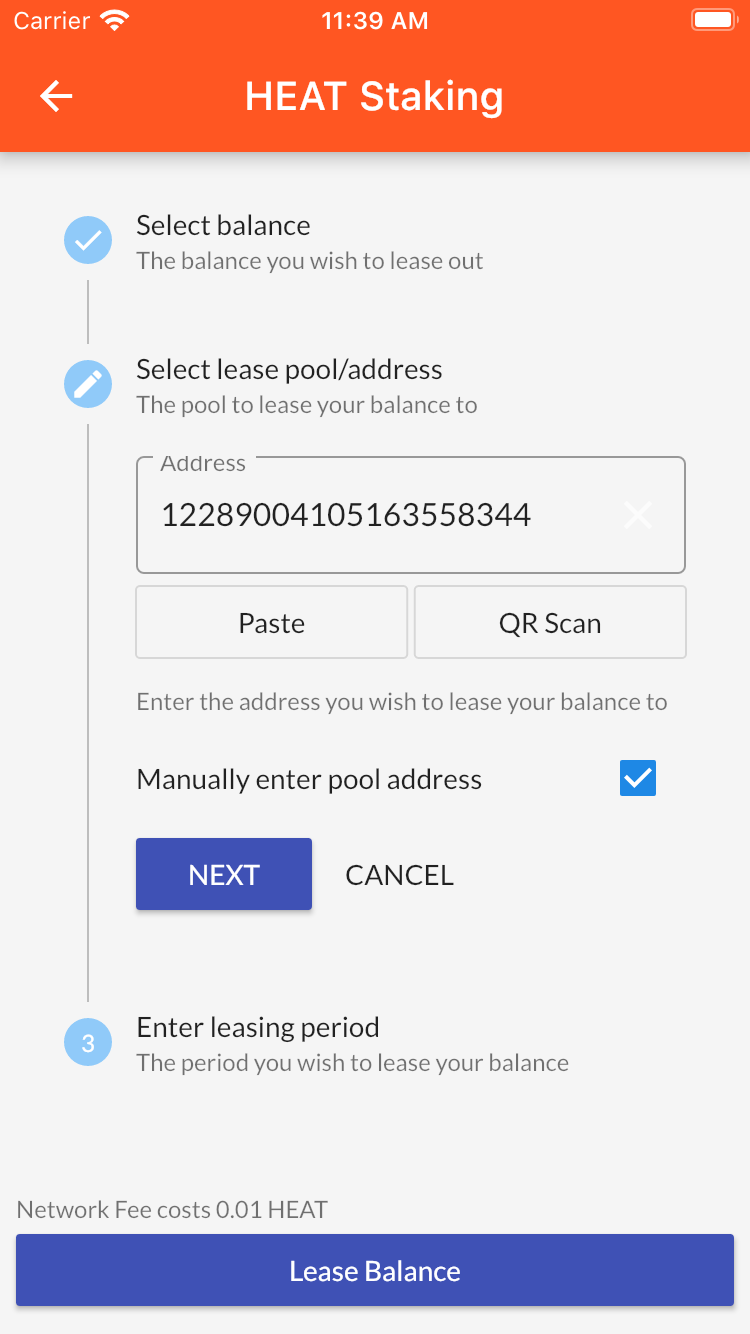
Task: Tap the Wi-Fi status icon
Action: [x=117, y=21]
